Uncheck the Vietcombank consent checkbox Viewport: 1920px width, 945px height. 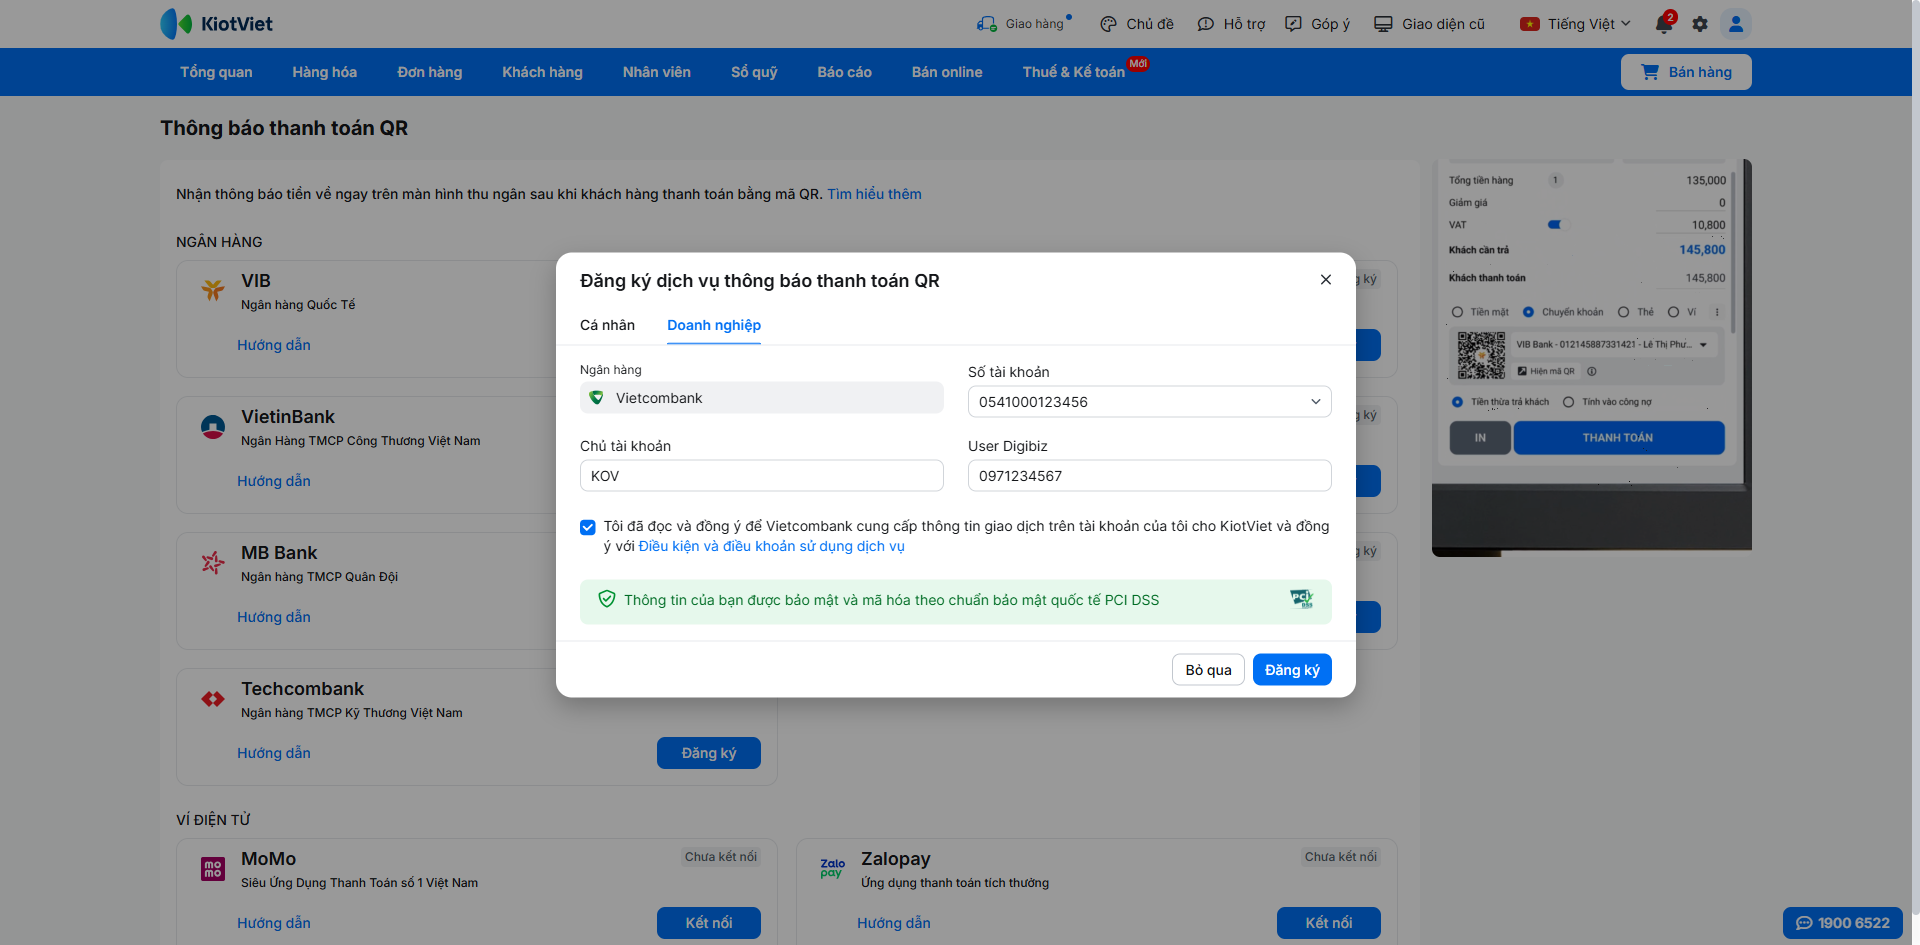(588, 527)
